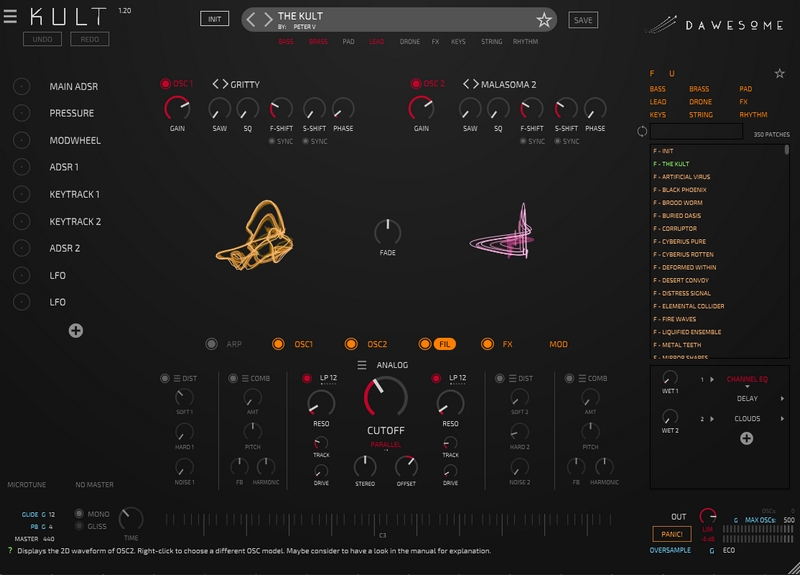Add a new modulator with plus icon
The width and height of the screenshot is (800, 575).
point(75,330)
